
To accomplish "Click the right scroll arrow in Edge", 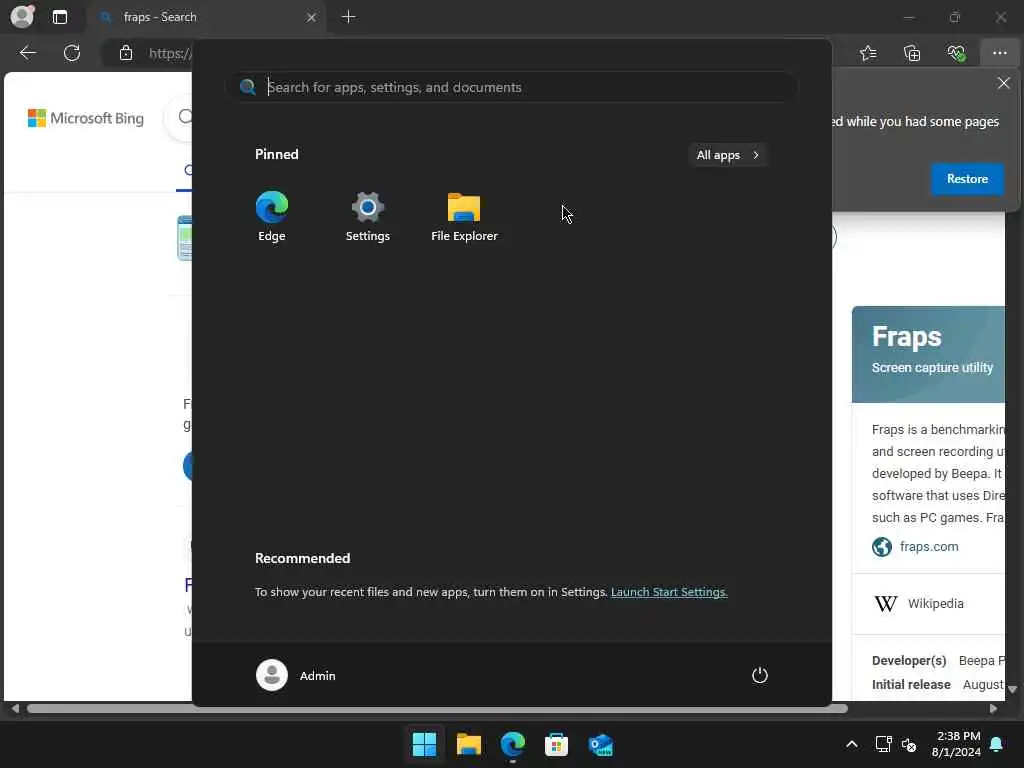I will [x=993, y=709].
